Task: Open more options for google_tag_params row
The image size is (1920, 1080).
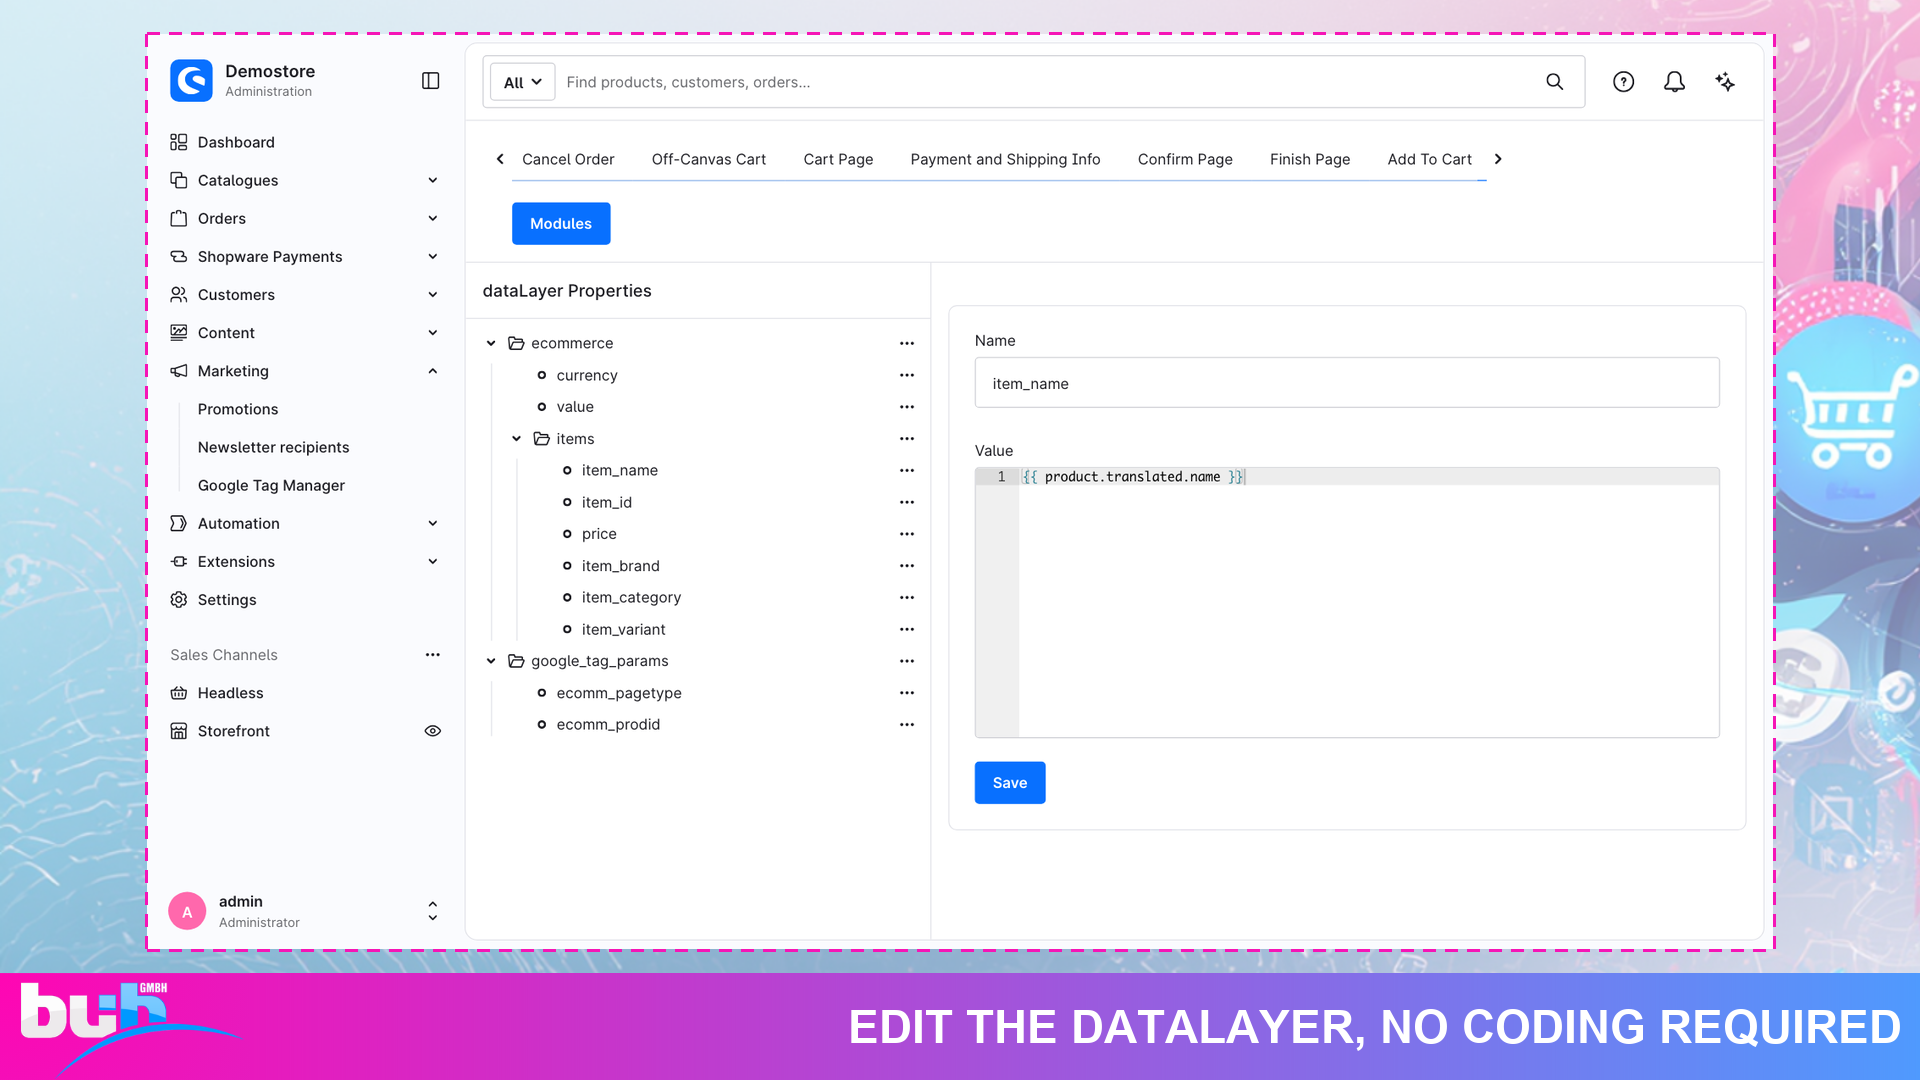Action: tap(907, 661)
